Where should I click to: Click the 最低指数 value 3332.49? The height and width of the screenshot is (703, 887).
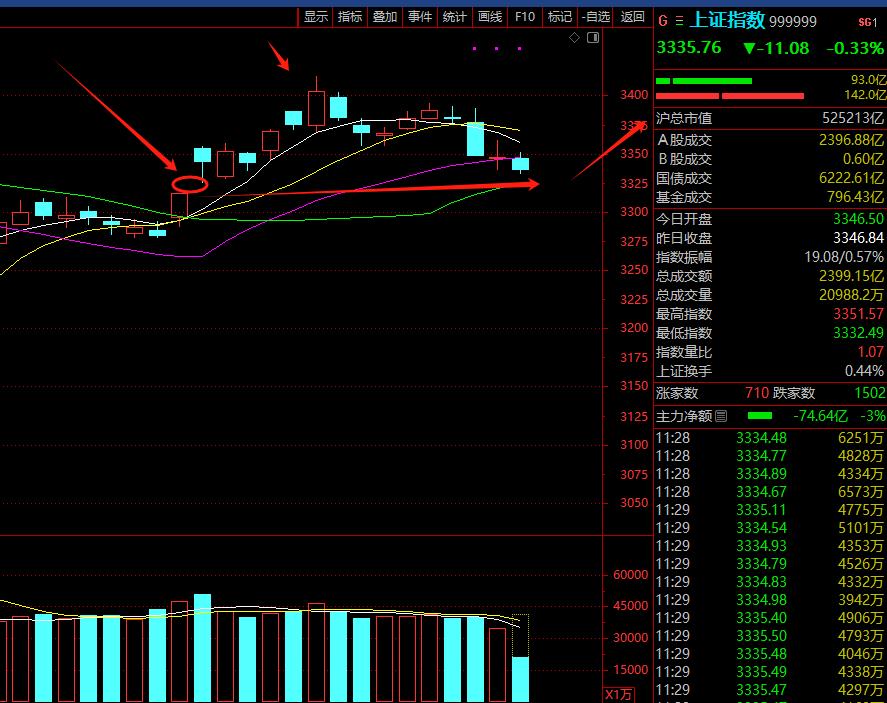tap(858, 333)
